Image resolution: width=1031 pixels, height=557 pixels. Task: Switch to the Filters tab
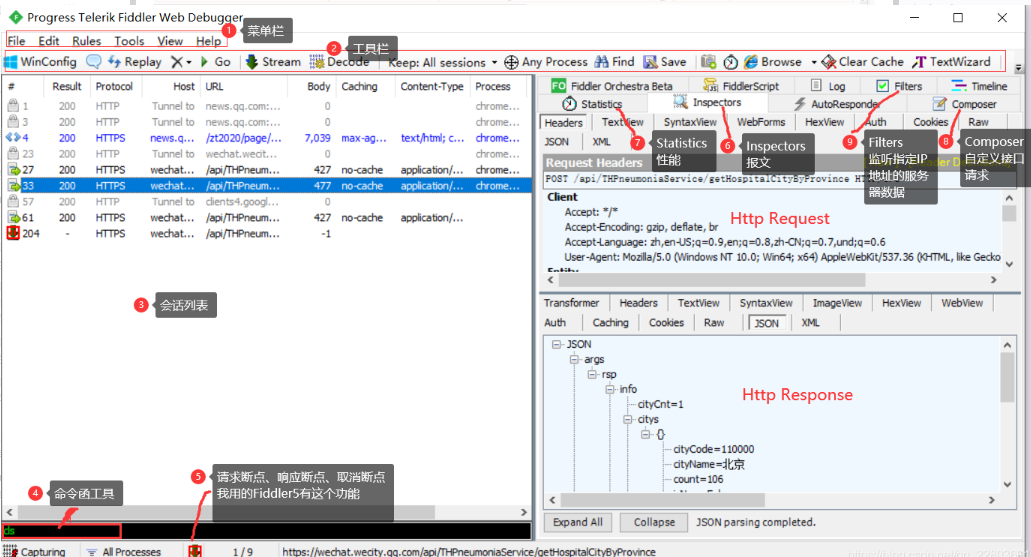(899, 86)
